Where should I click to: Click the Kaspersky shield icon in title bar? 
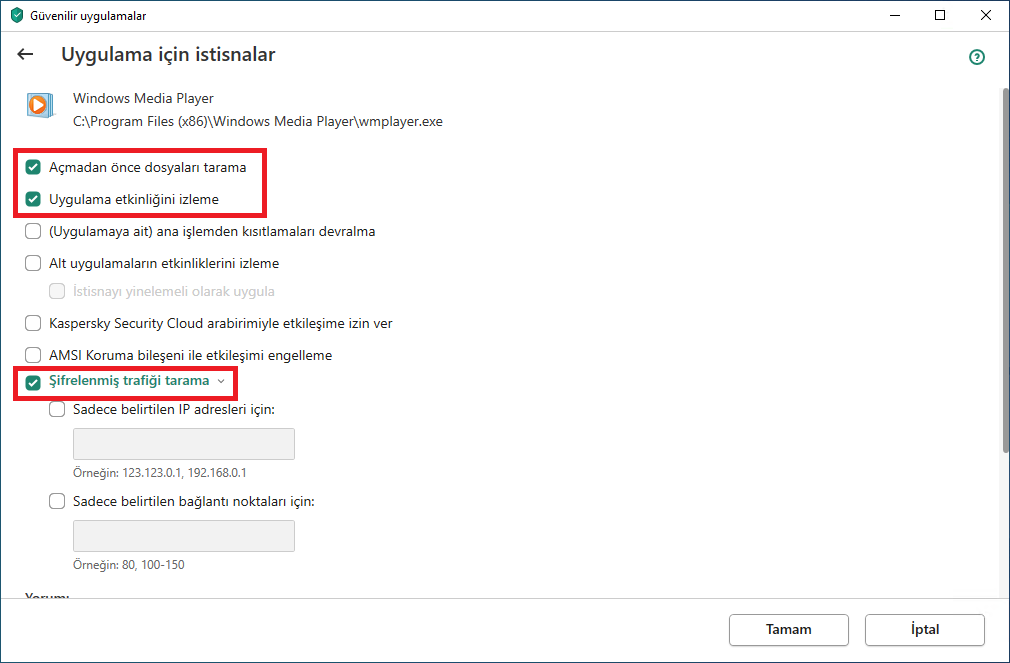point(17,15)
